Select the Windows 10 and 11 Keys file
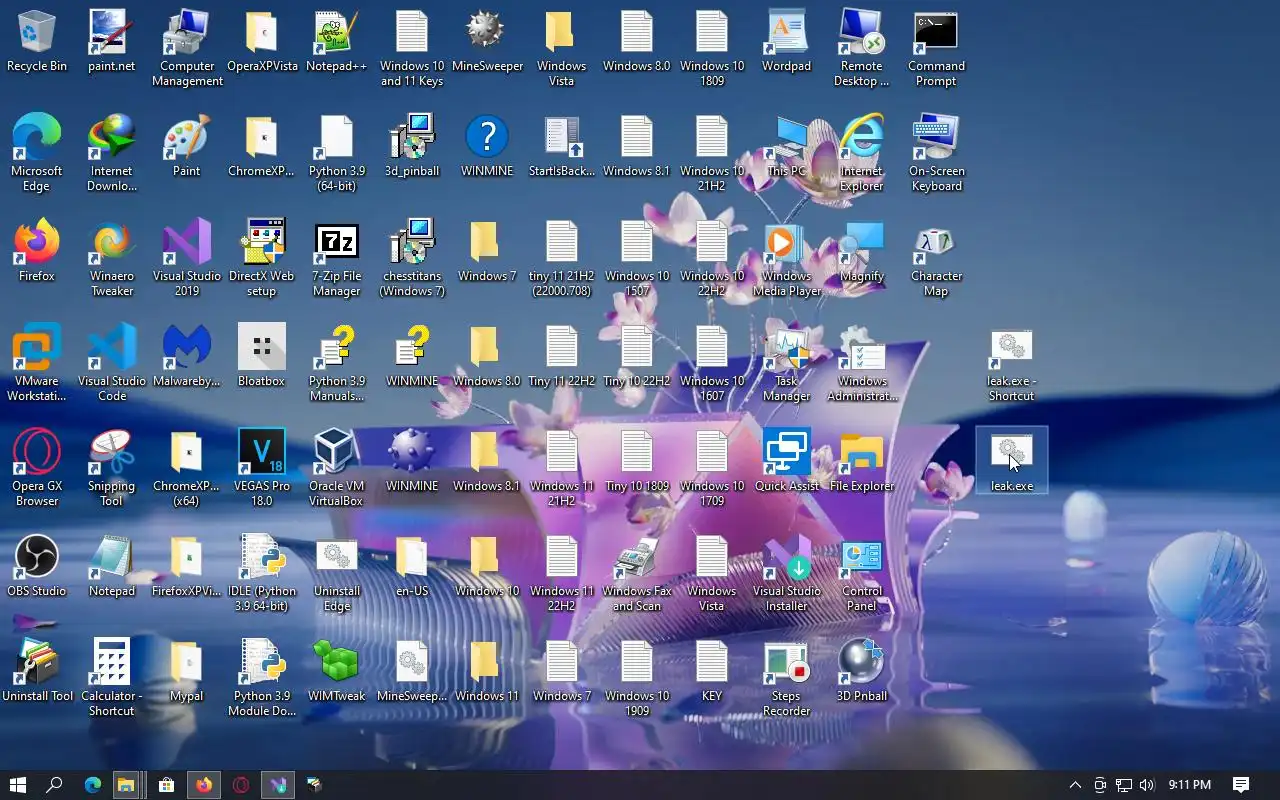 [x=412, y=49]
